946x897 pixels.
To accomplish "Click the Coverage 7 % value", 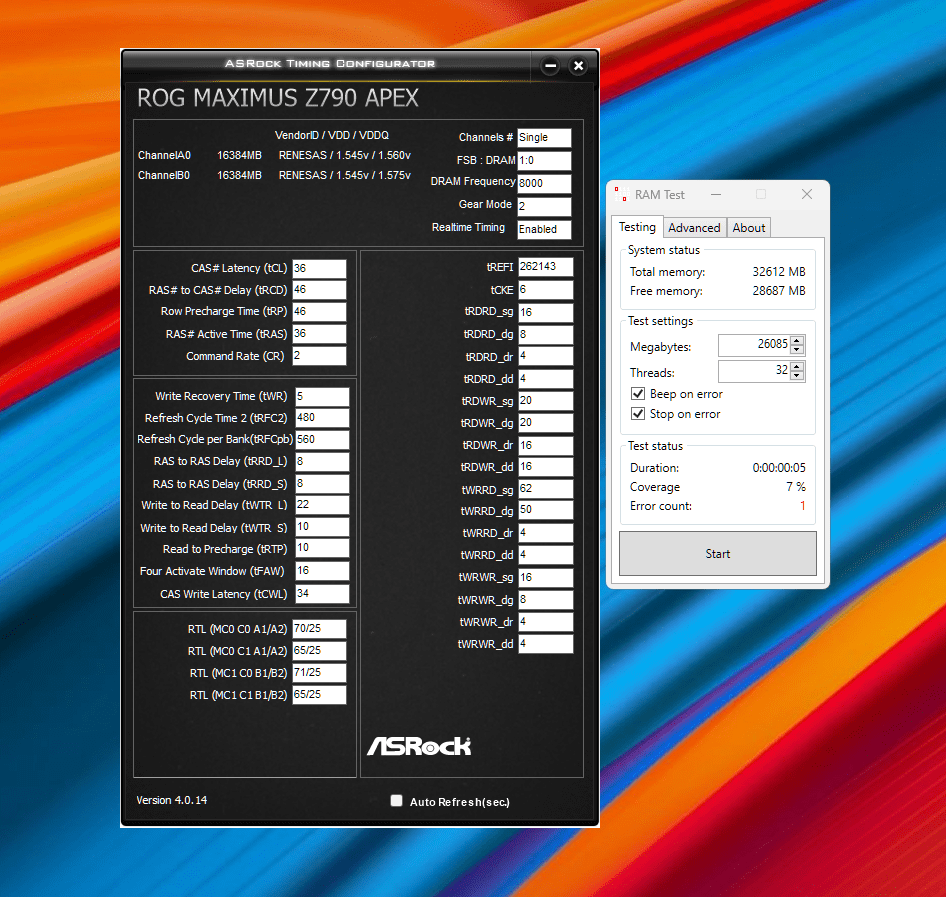I will click(796, 486).
